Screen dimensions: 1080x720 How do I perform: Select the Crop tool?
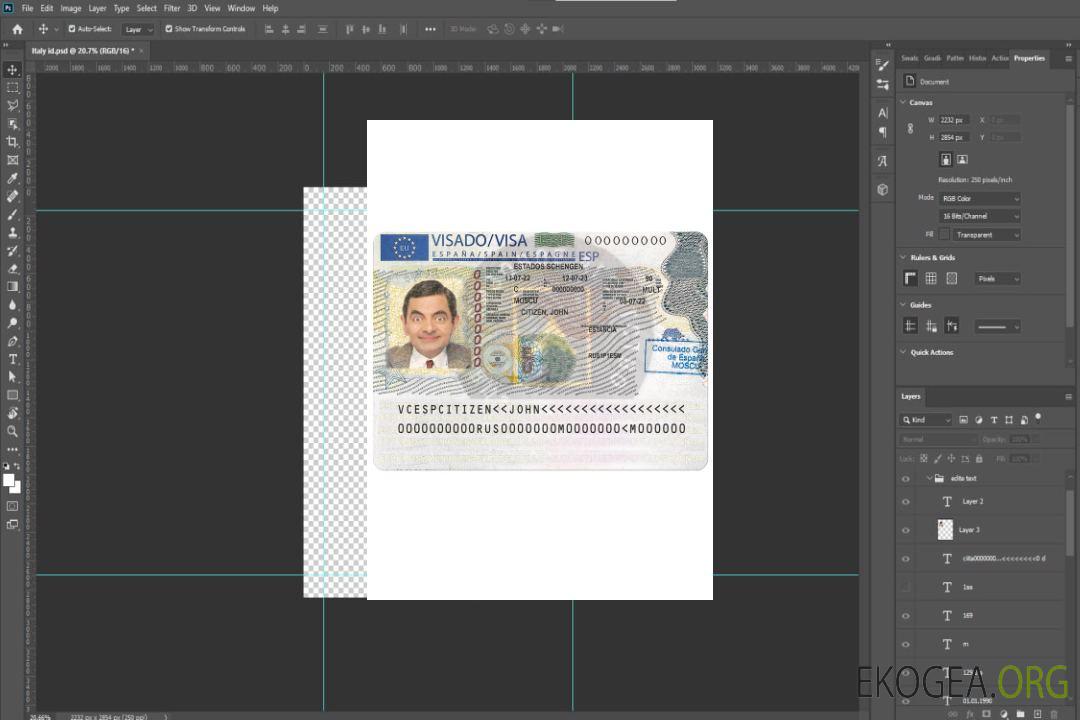(12, 142)
